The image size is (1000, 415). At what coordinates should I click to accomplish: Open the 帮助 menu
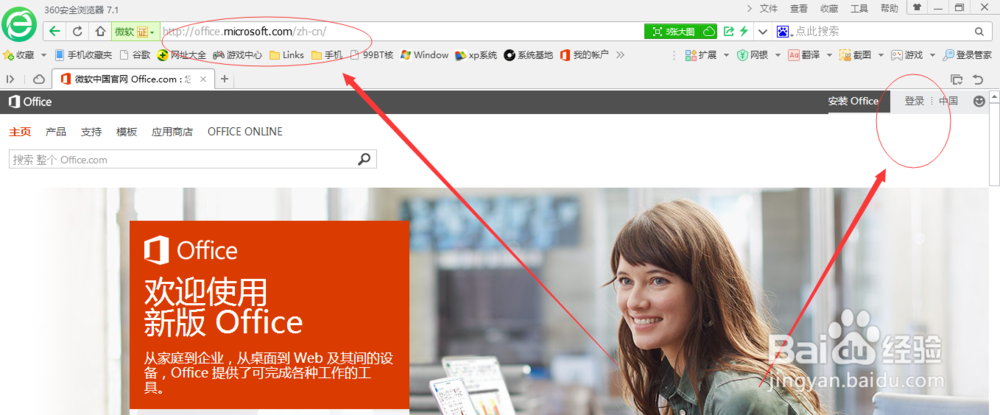tap(889, 8)
